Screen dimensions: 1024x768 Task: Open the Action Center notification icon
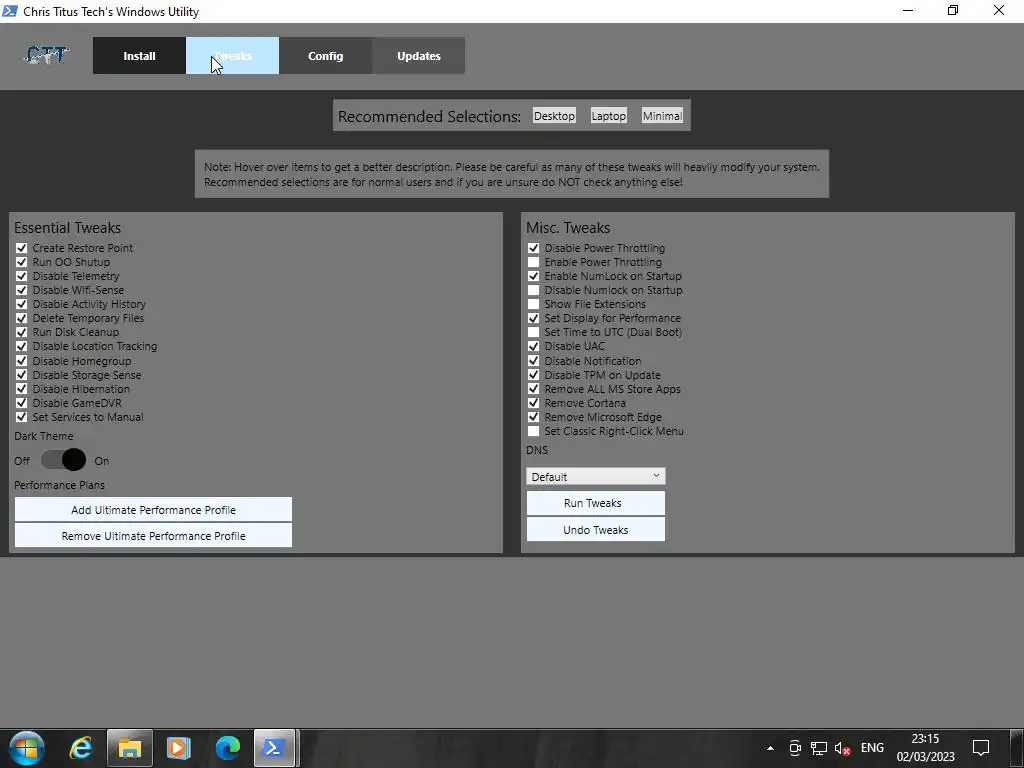pyautogui.click(x=980, y=748)
